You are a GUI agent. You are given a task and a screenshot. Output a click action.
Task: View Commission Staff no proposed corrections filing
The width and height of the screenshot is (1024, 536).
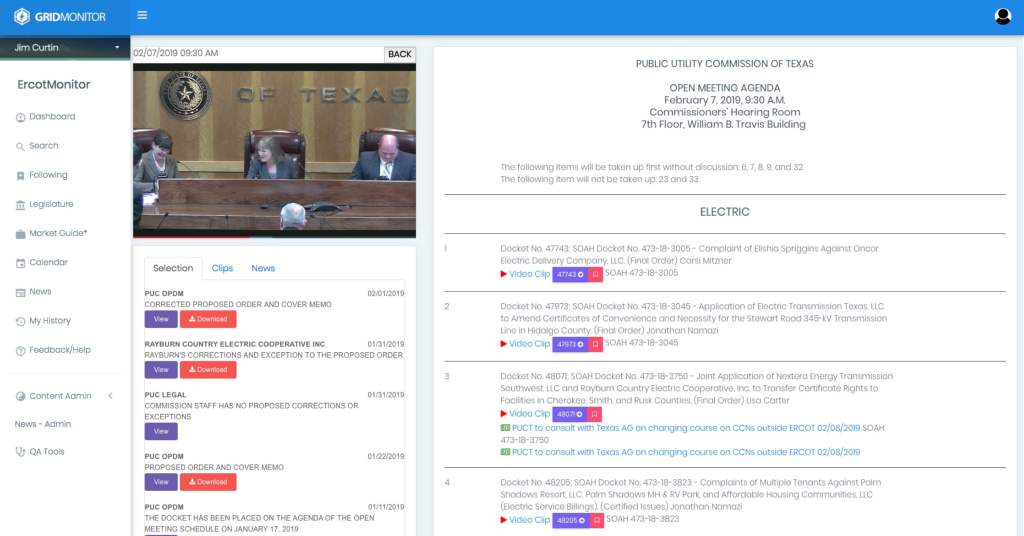click(x=161, y=432)
